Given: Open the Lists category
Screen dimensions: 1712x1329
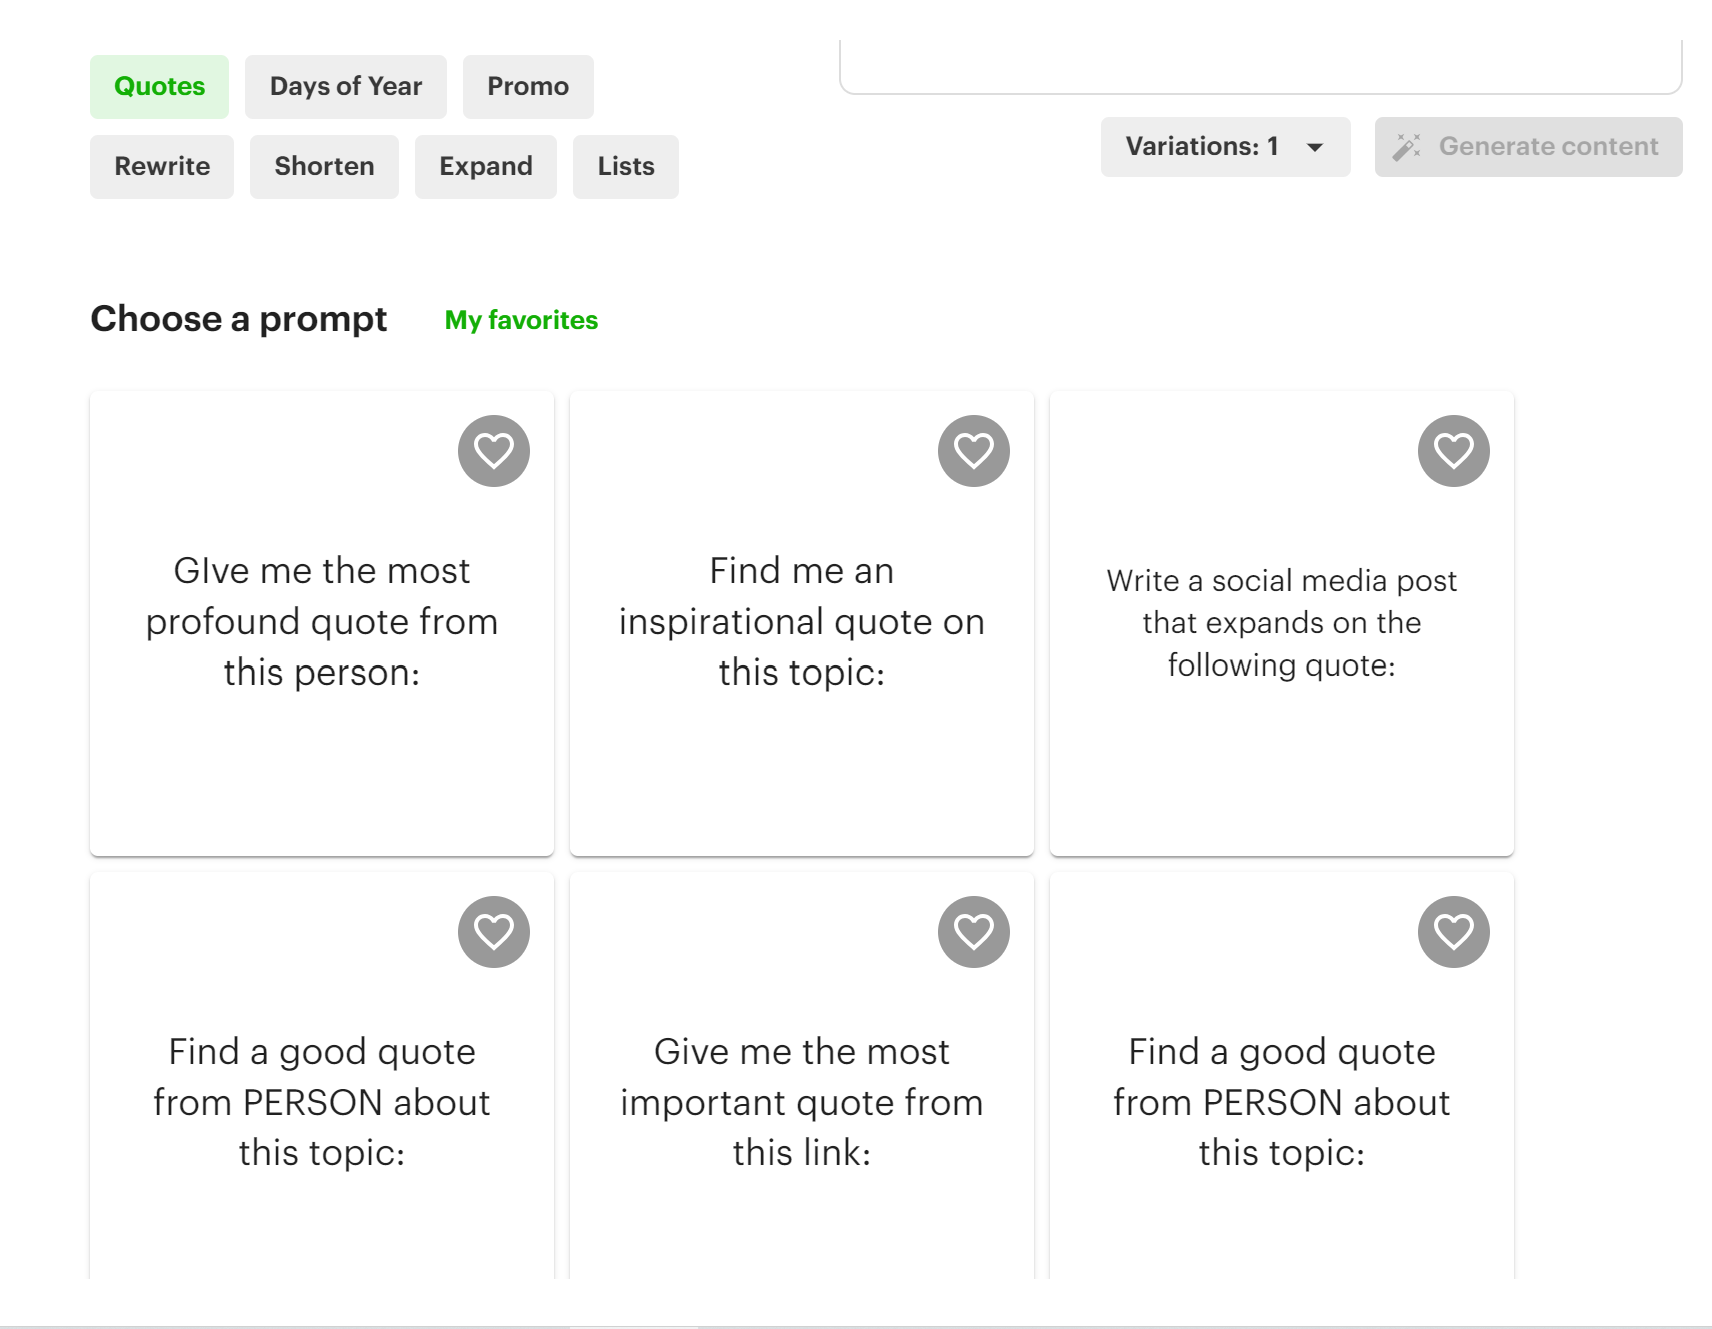Looking at the screenshot, I should point(626,167).
